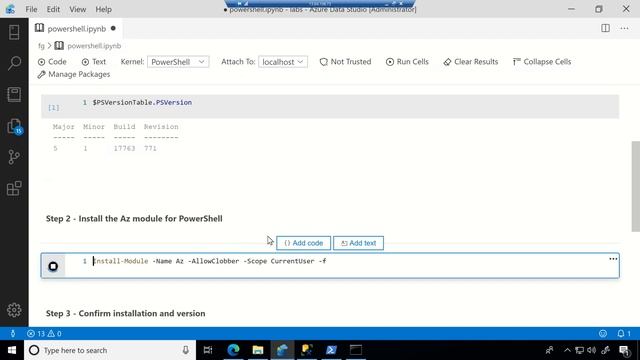Click the fg breadcrumb folder
640x360 pixels.
[41, 46]
